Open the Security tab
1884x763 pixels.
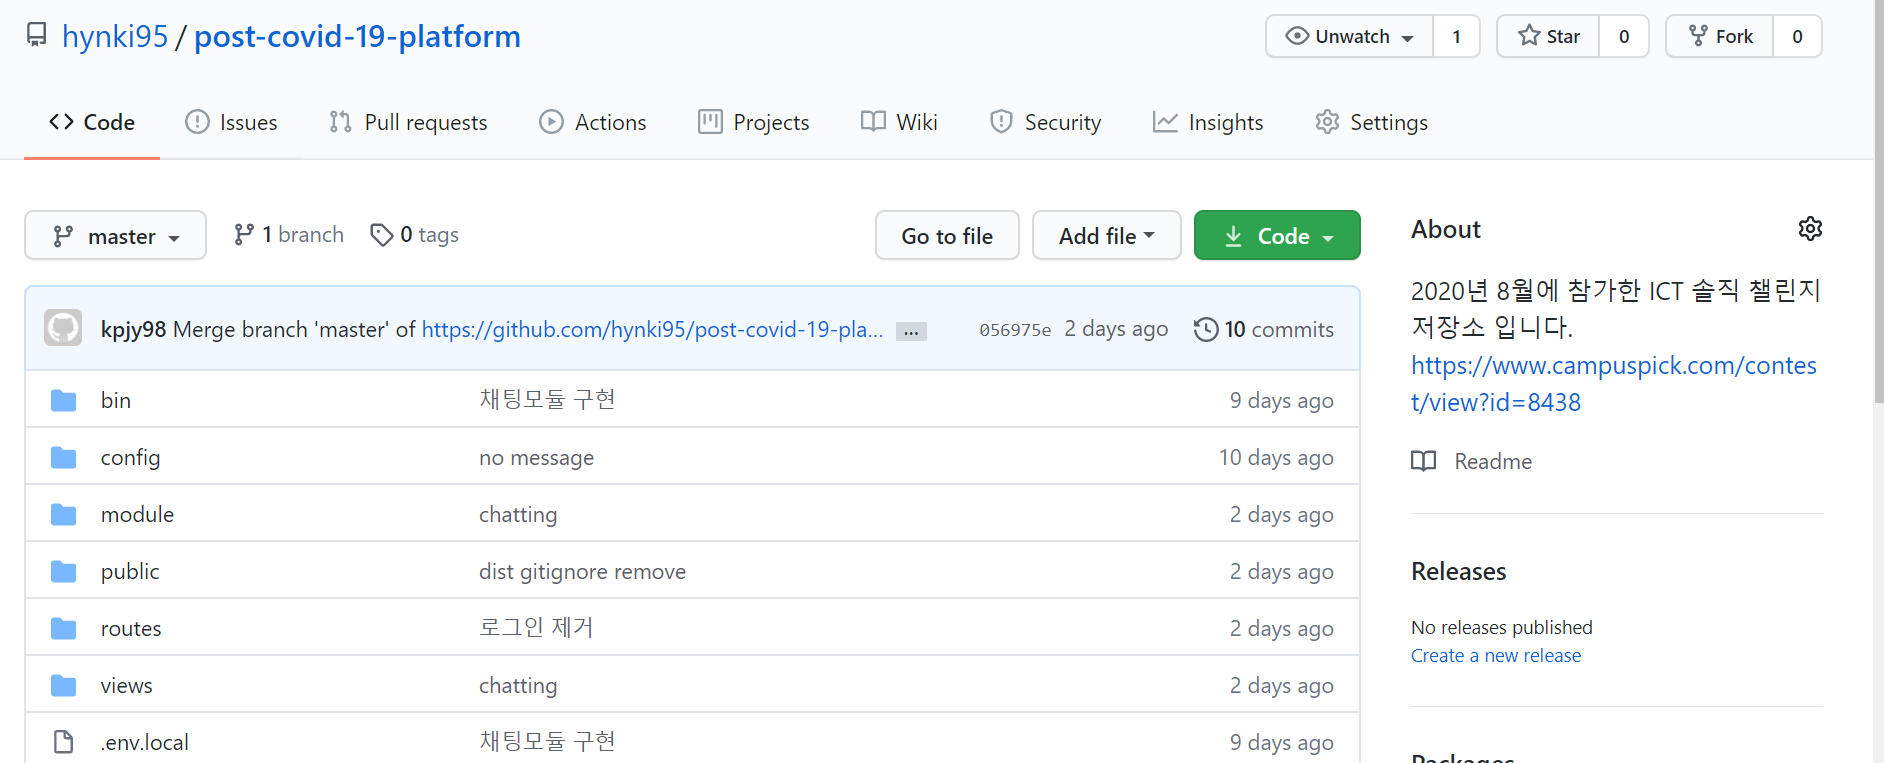coord(1045,122)
